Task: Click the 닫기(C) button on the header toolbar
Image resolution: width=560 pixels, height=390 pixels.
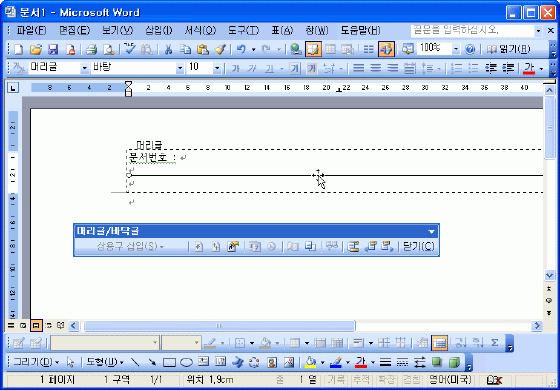Action: 419,247
